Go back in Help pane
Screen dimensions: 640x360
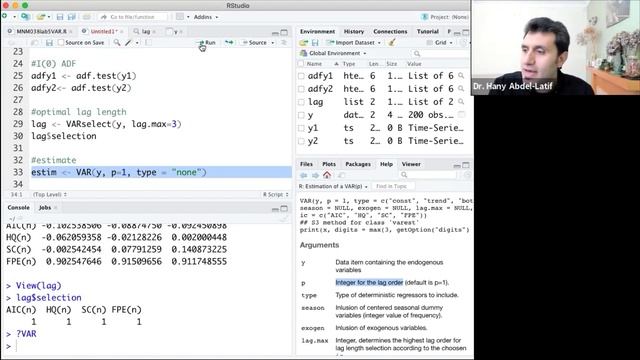tap(304, 175)
